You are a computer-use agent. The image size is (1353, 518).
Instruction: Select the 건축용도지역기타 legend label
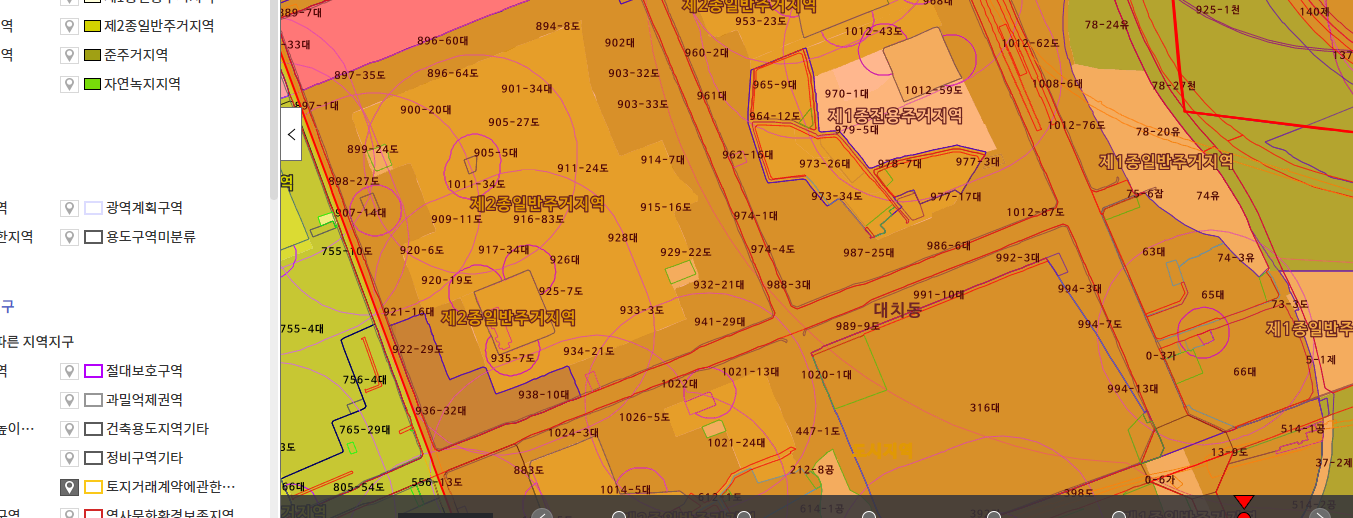point(157,430)
